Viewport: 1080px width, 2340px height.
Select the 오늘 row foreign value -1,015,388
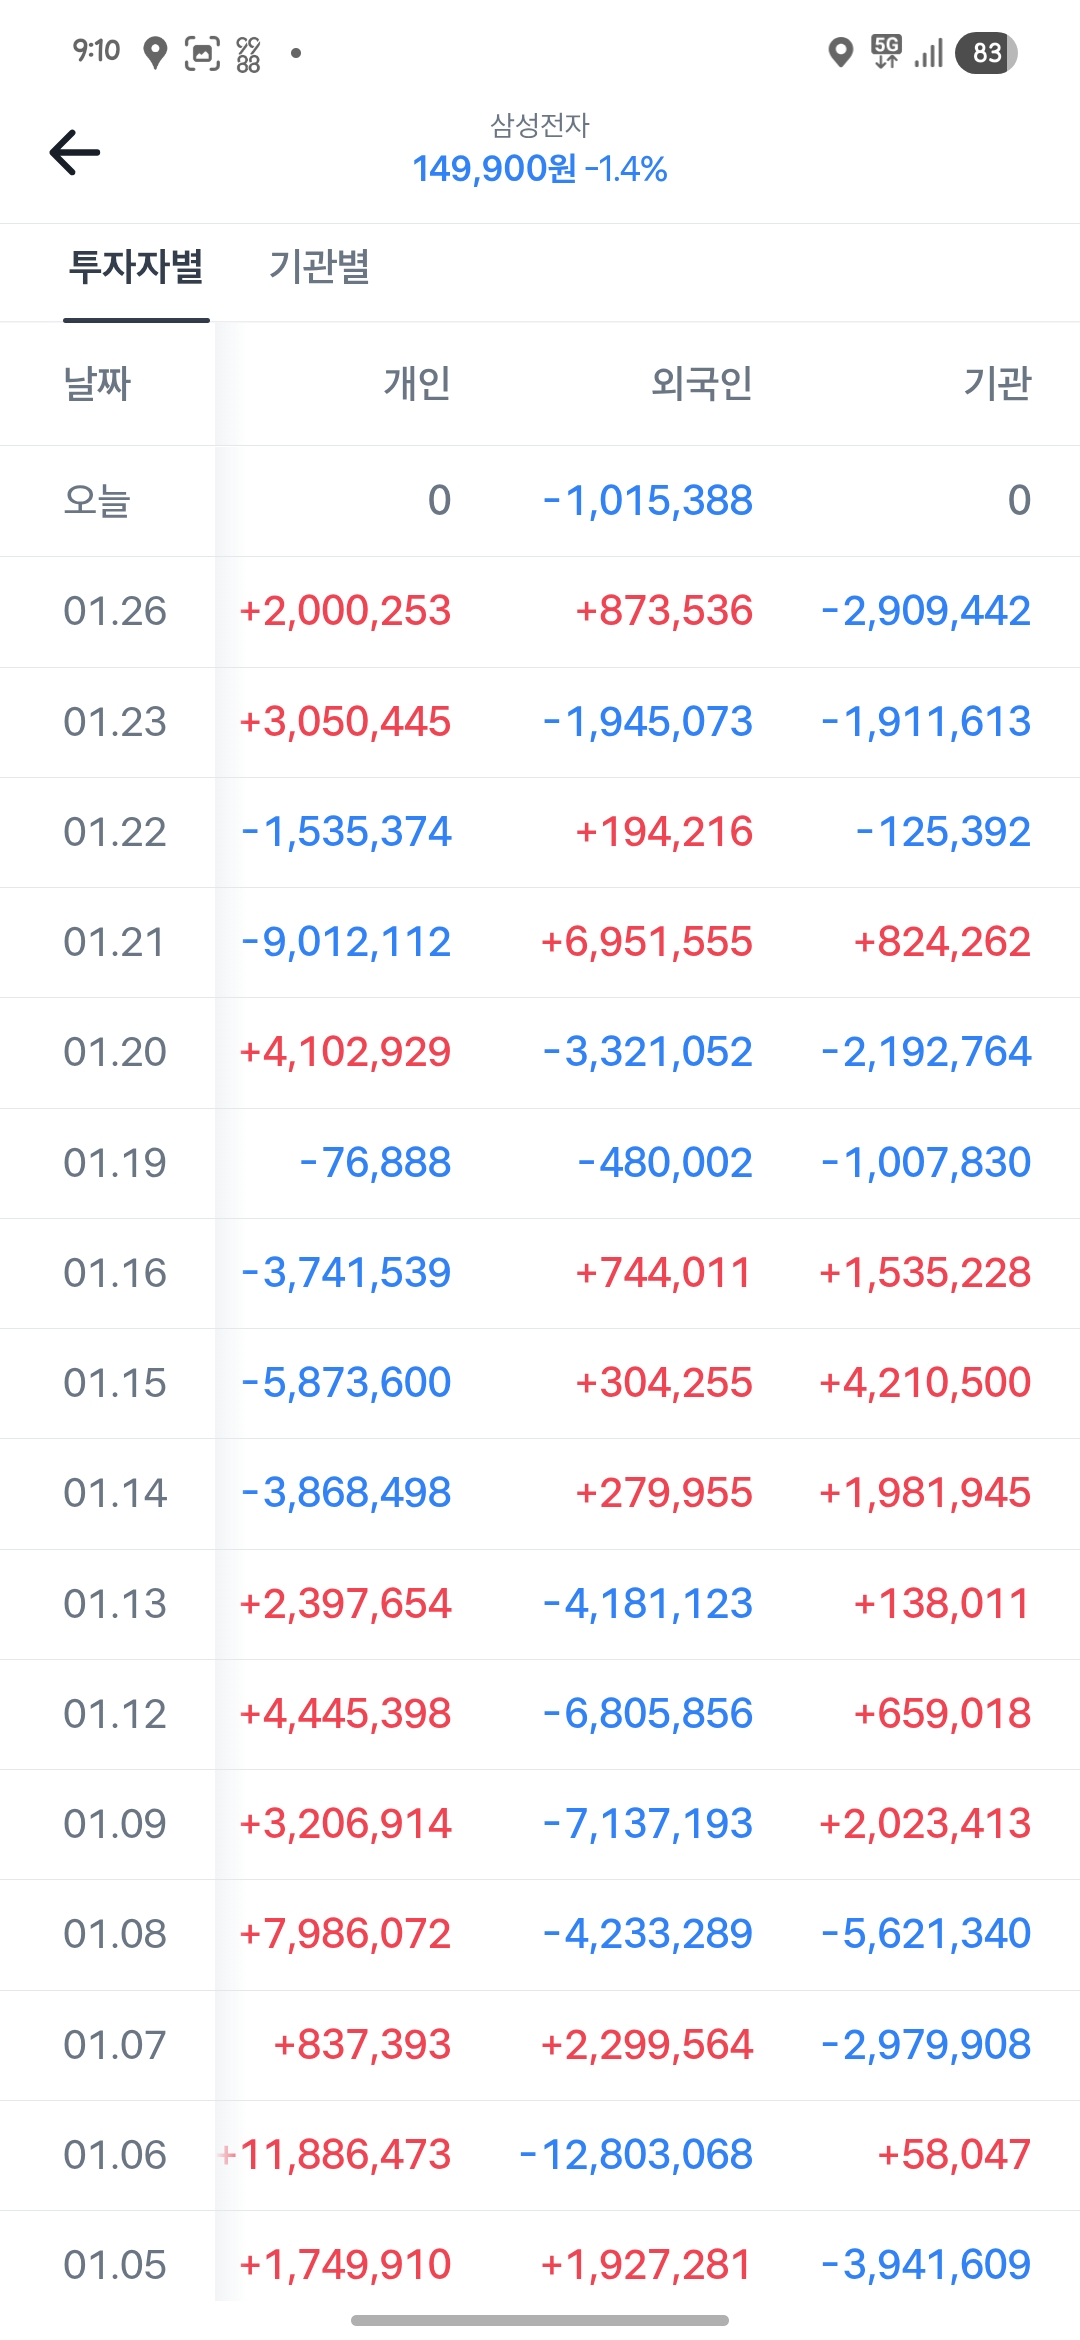pos(648,501)
